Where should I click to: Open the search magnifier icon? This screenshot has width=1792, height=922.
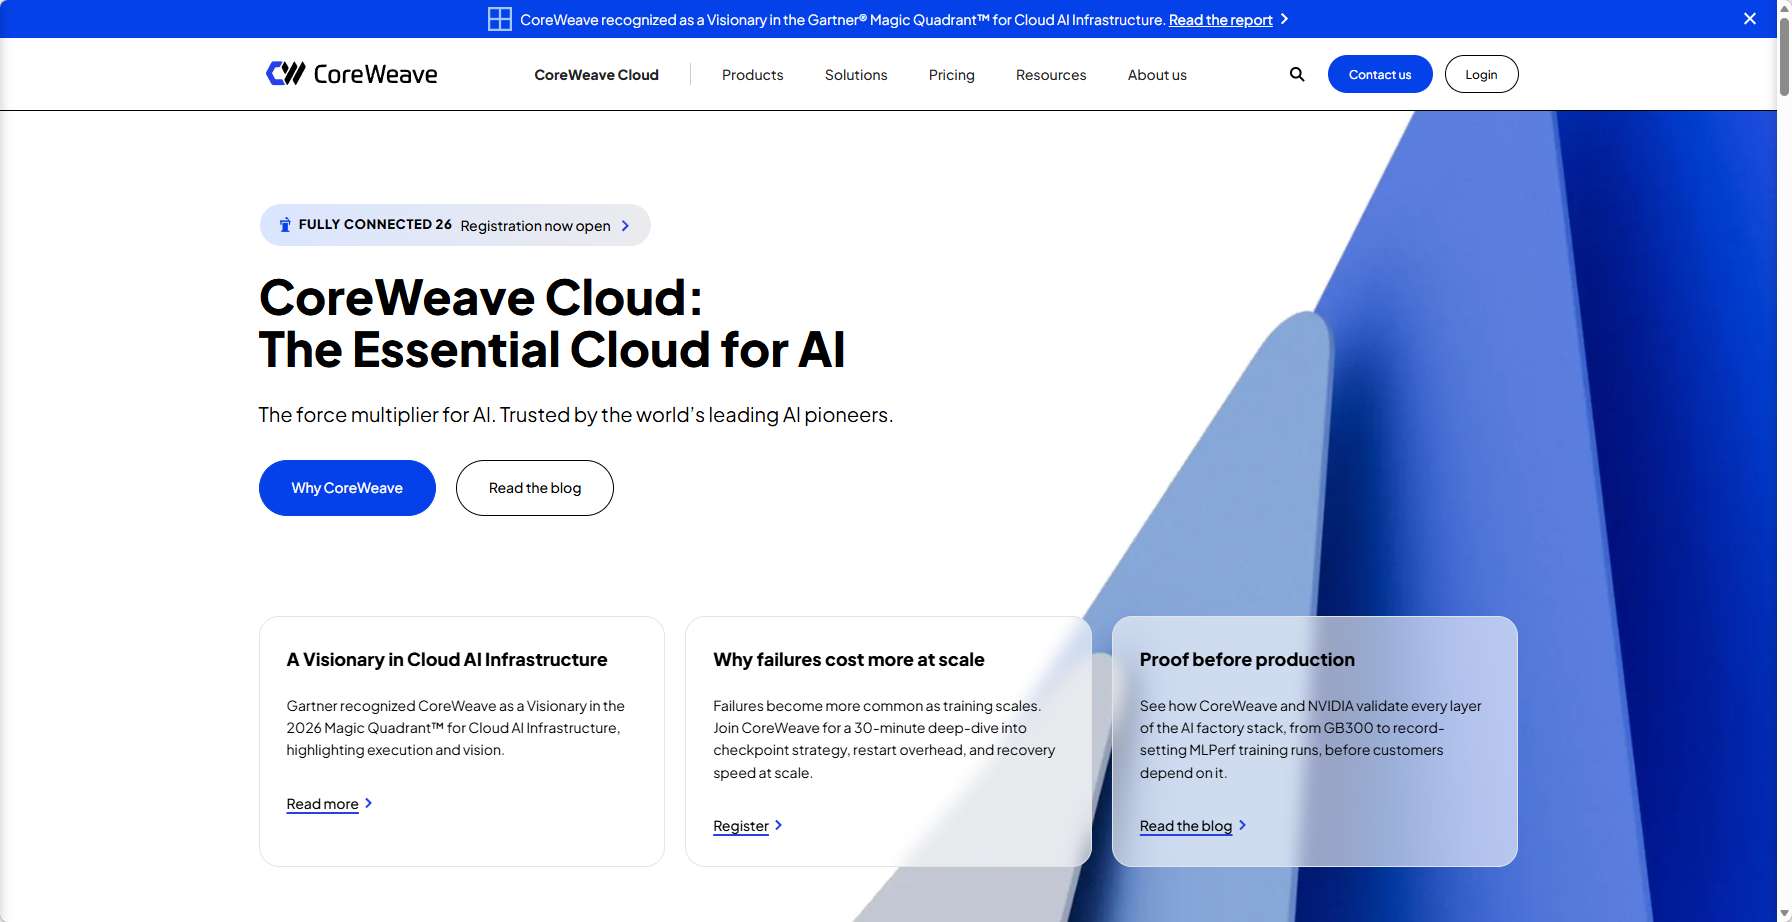1297,74
